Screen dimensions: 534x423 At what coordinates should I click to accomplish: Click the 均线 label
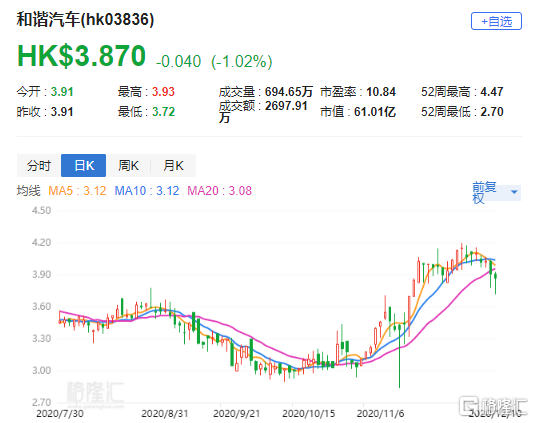tap(29, 191)
